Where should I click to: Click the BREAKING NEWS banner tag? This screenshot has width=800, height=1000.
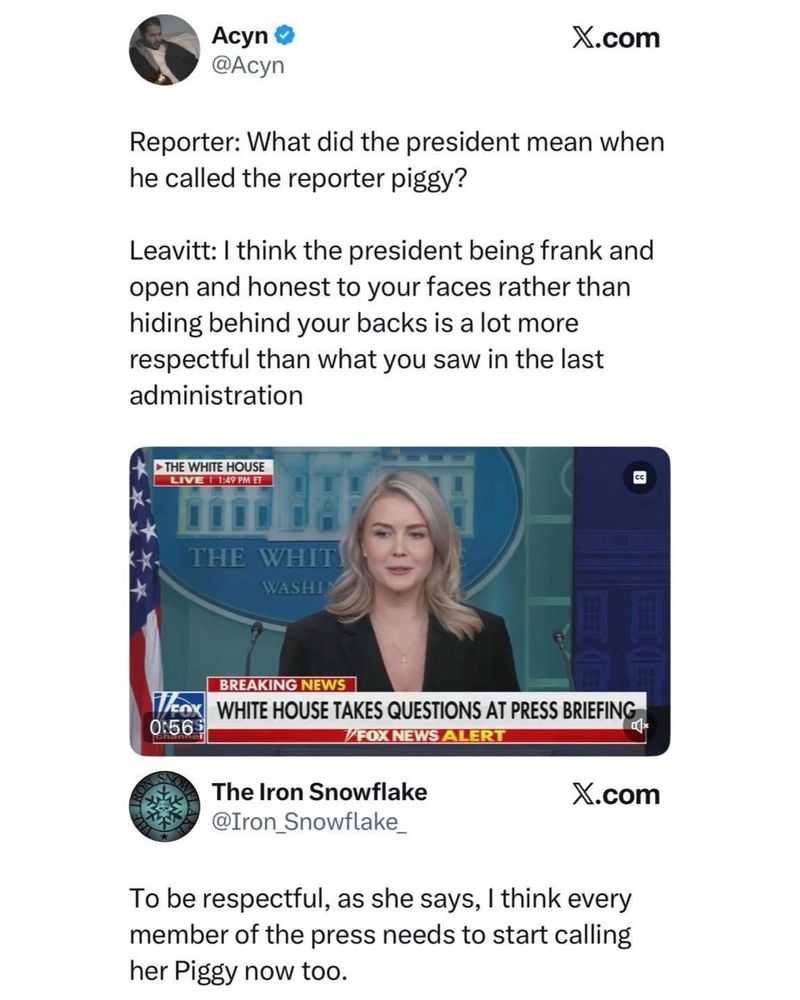click(281, 685)
